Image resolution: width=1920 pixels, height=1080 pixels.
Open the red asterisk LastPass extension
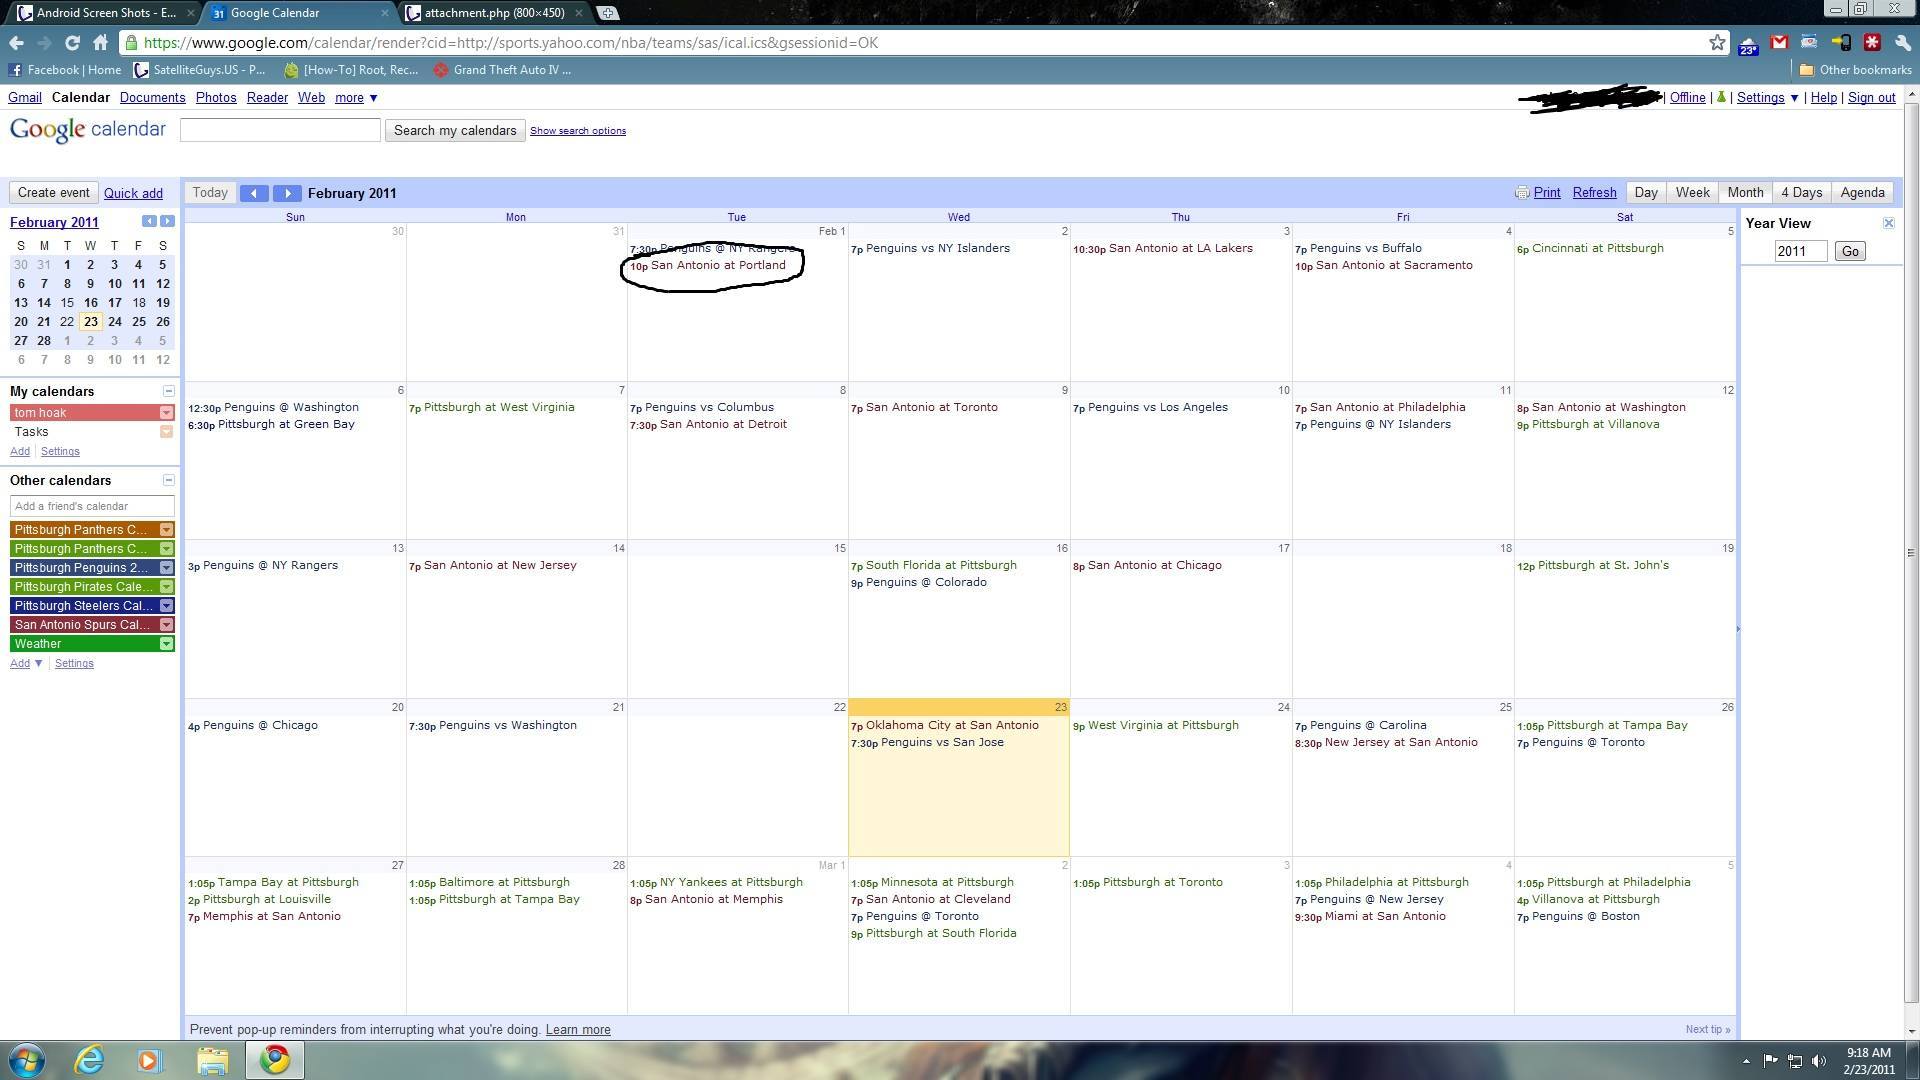1872,43
